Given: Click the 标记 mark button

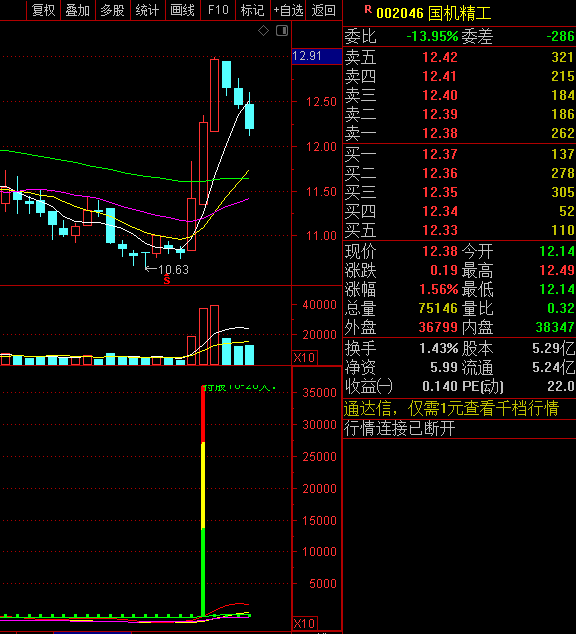Looking at the screenshot, I should 253,10.
